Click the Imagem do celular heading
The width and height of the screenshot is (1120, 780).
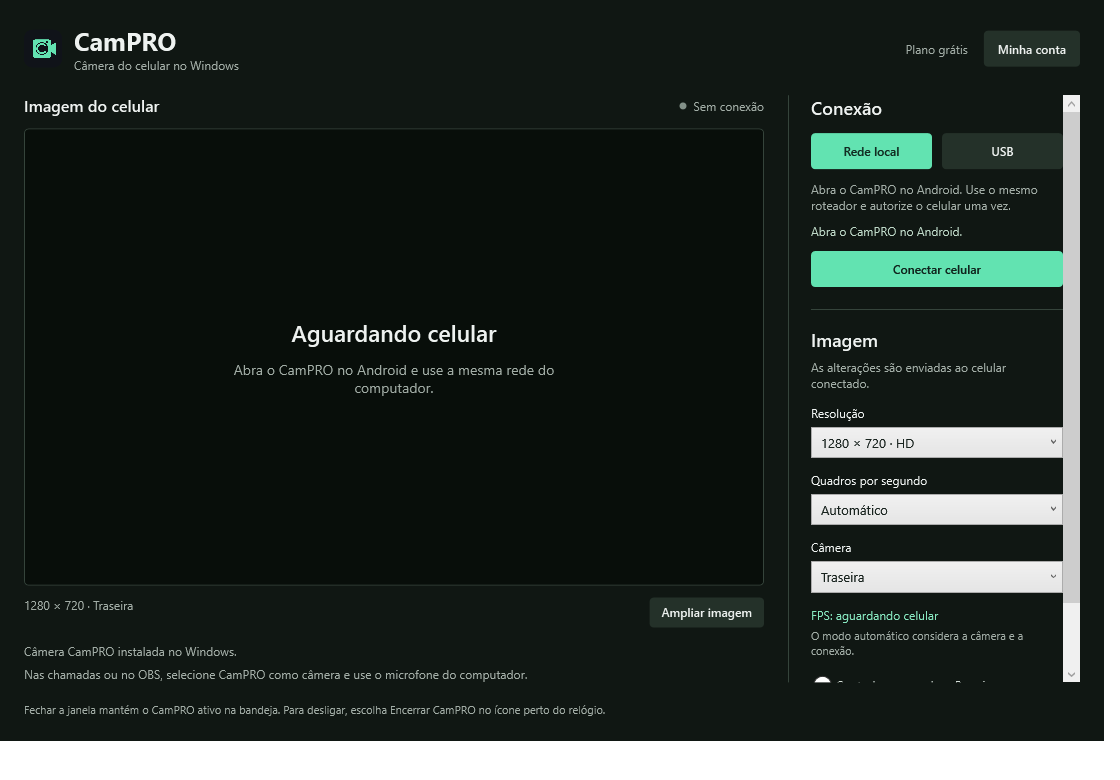(x=91, y=106)
